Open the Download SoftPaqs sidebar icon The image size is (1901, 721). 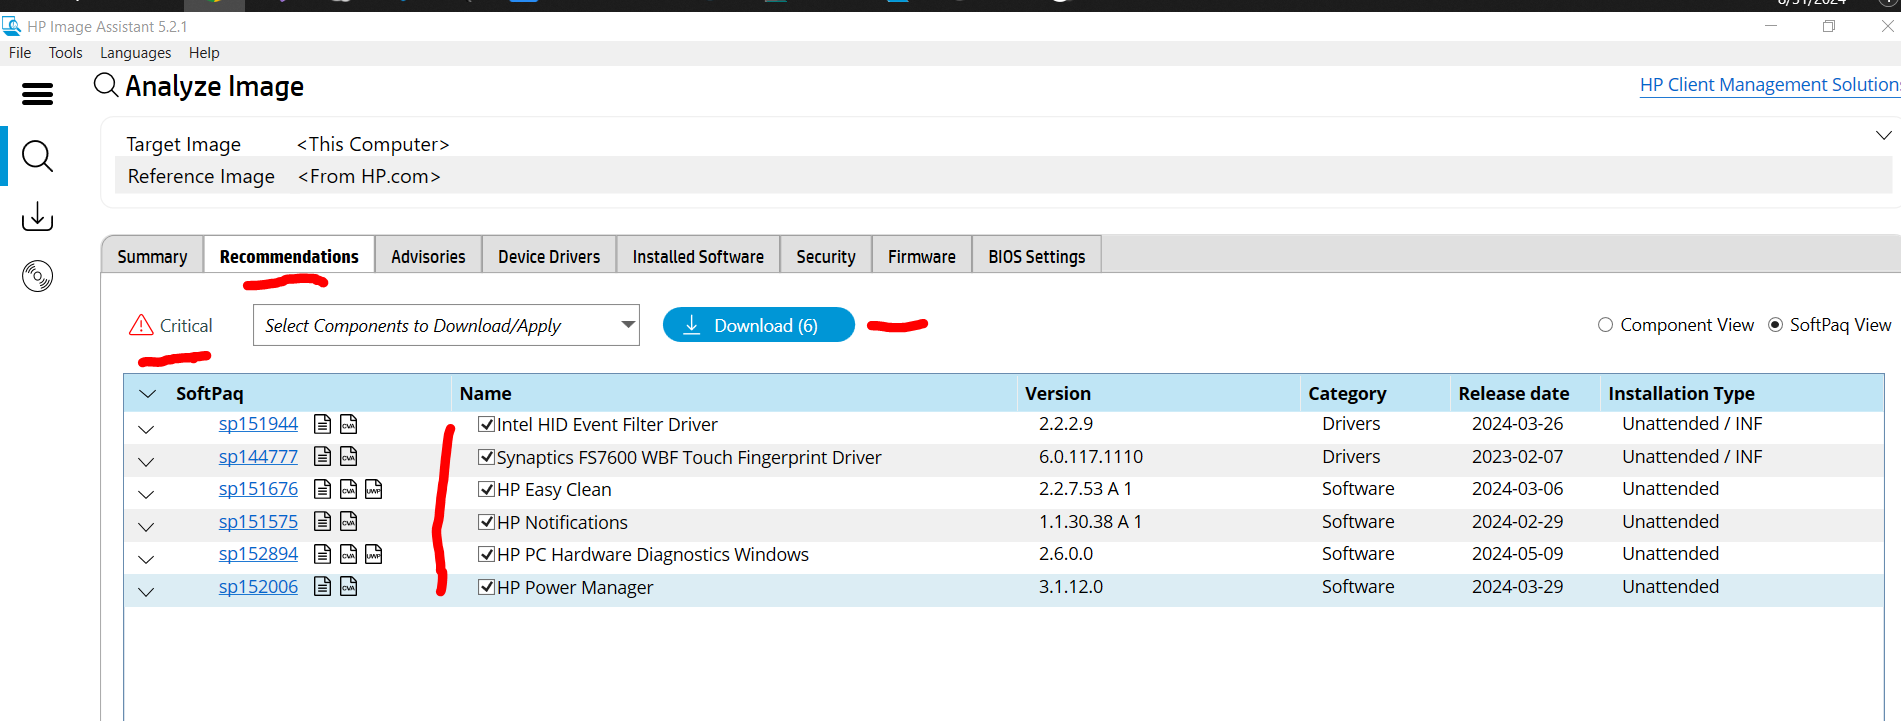(x=37, y=216)
